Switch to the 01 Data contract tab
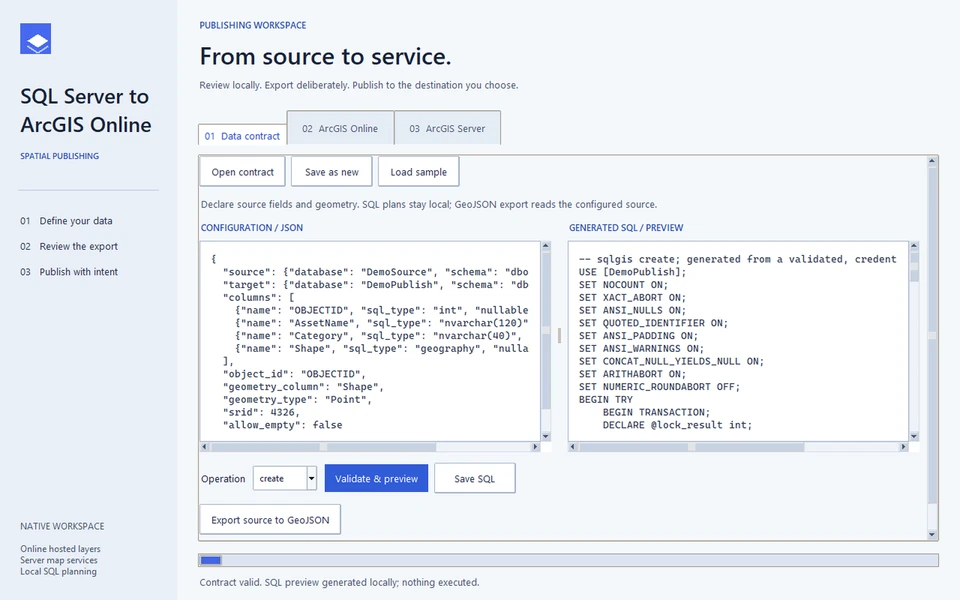 [x=242, y=135]
